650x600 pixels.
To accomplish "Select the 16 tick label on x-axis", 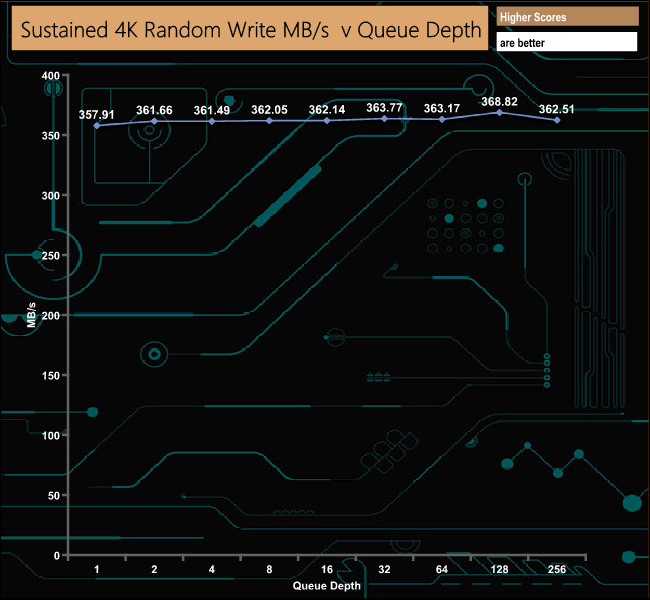I will click(327, 570).
